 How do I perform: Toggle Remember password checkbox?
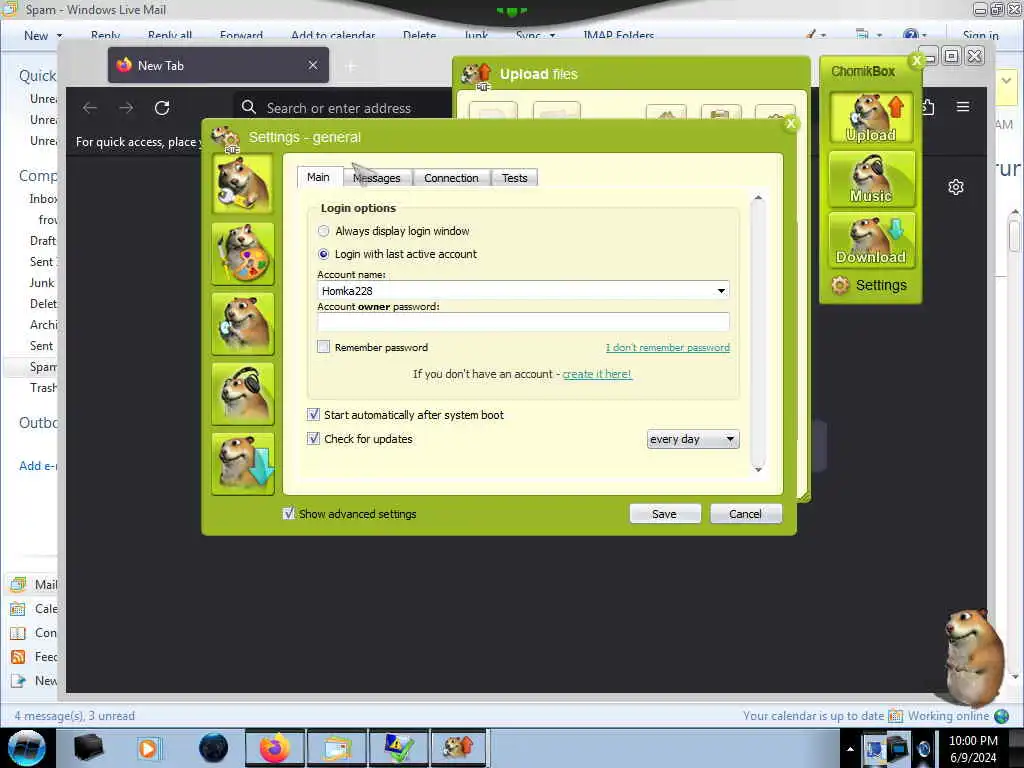[323, 347]
